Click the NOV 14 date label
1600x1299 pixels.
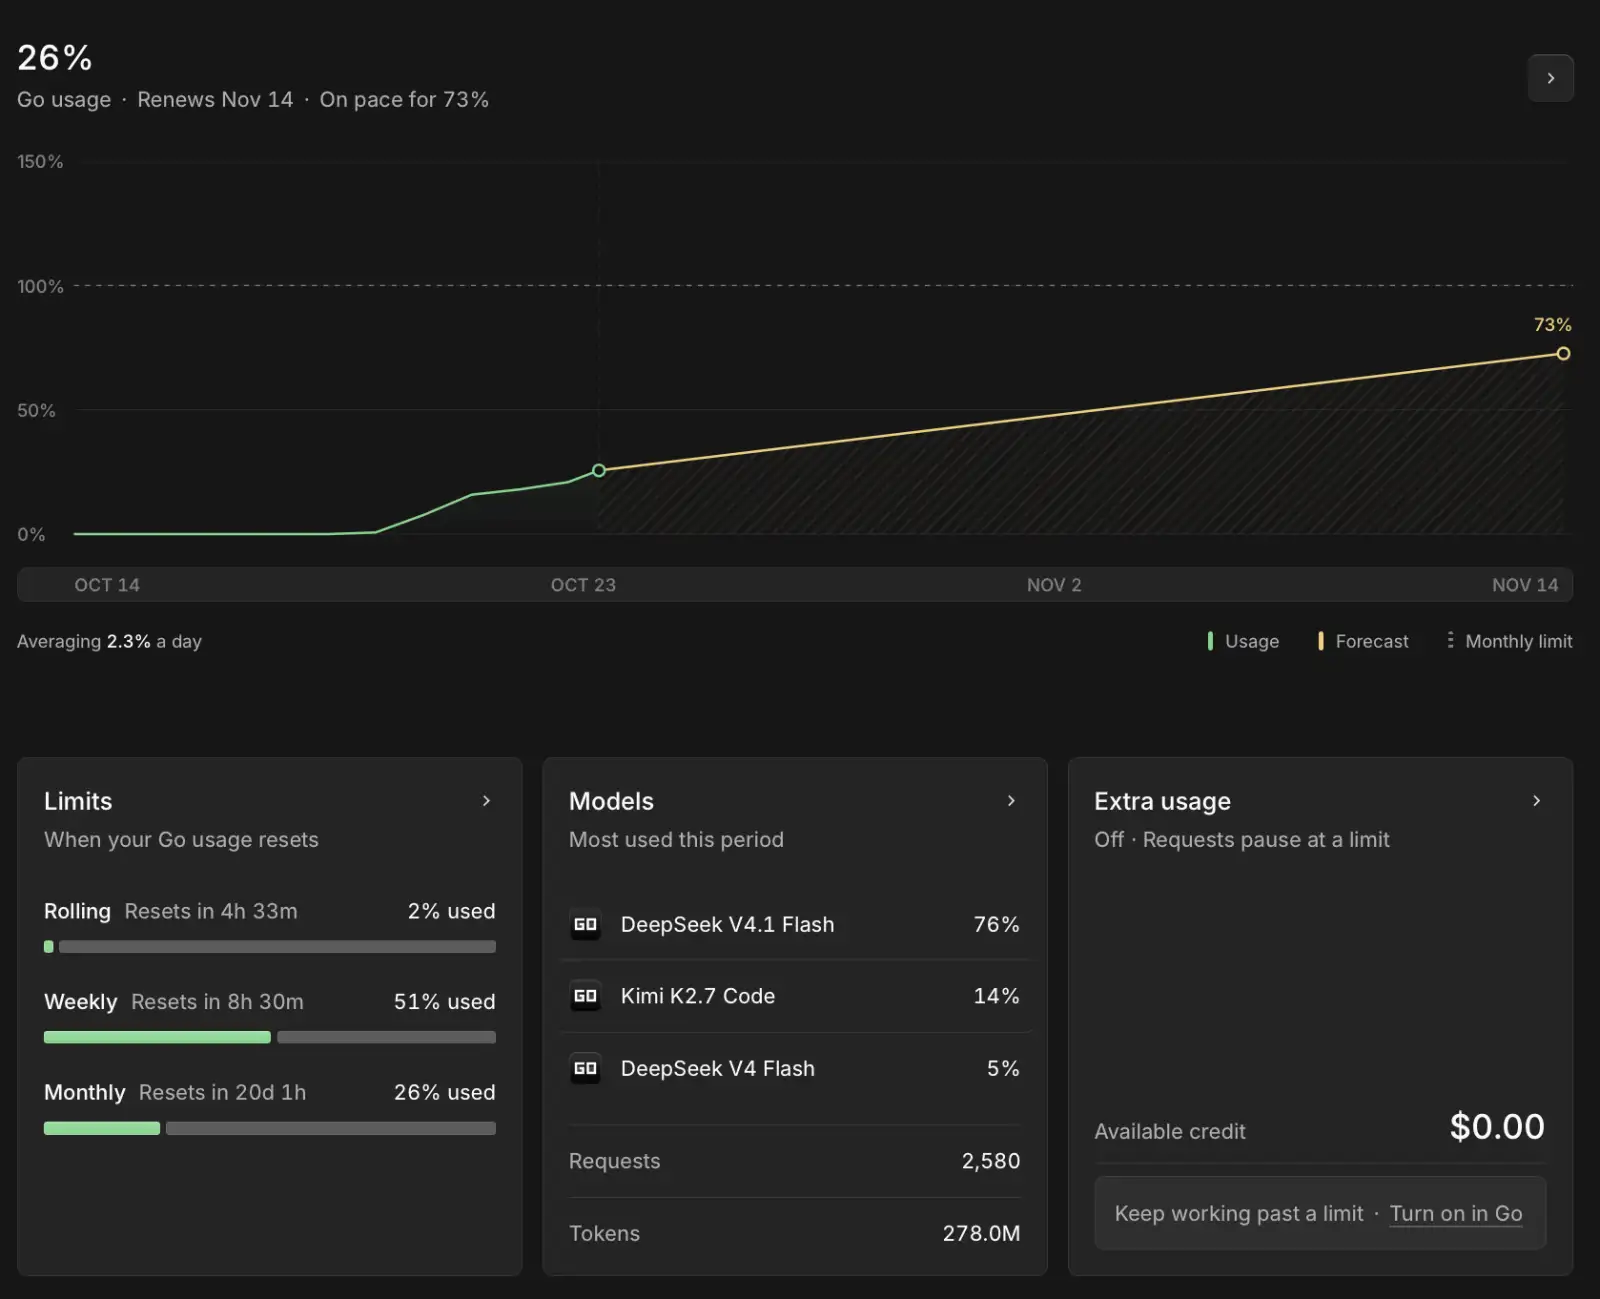(1525, 585)
